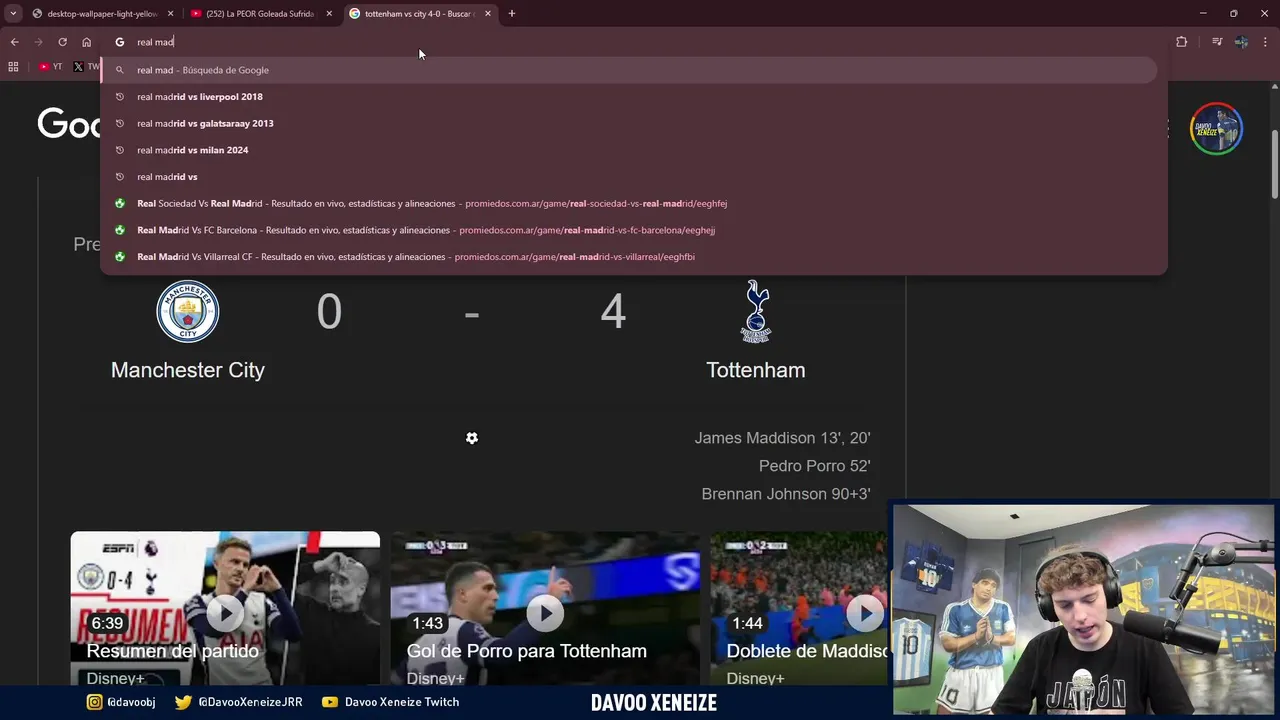Image resolution: width=1280 pixels, height=720 pixels.
Task: Open the Tottenham team name
Action: click(x=756, y=370)
